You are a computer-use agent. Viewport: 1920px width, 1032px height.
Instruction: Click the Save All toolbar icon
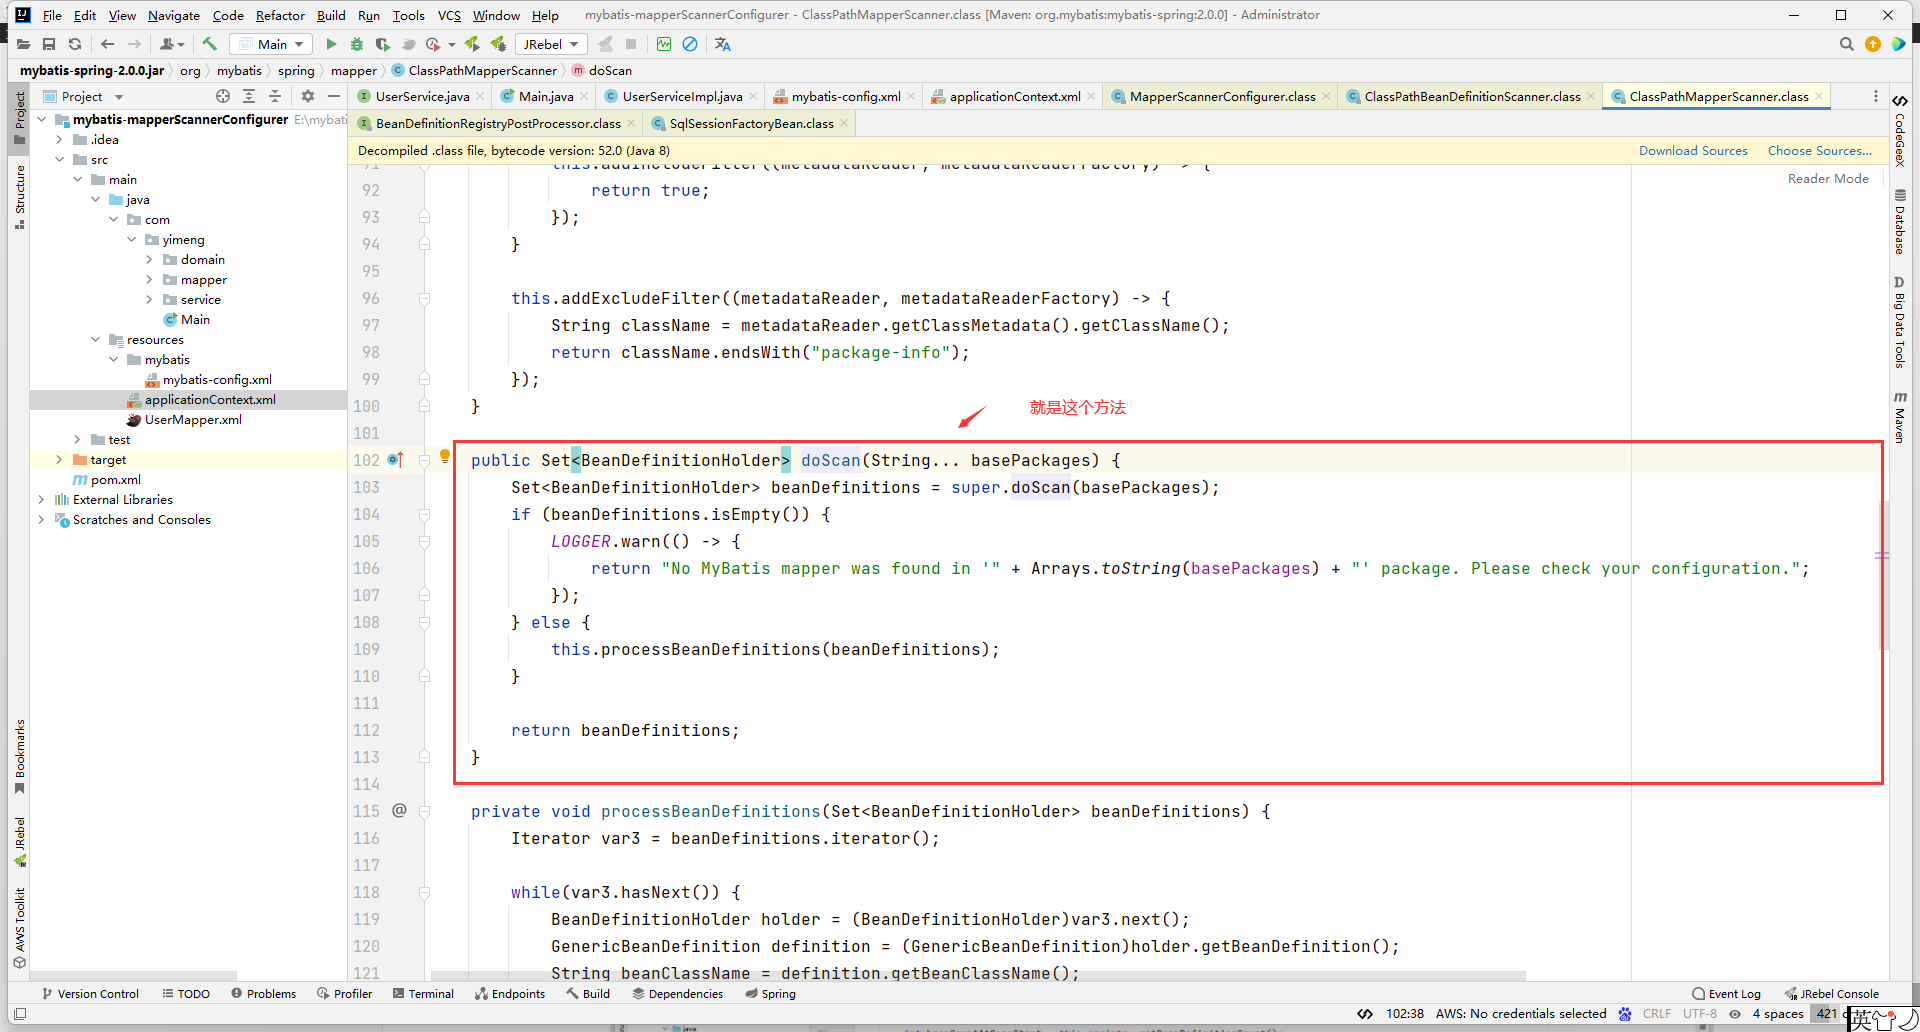pos(49,44)
